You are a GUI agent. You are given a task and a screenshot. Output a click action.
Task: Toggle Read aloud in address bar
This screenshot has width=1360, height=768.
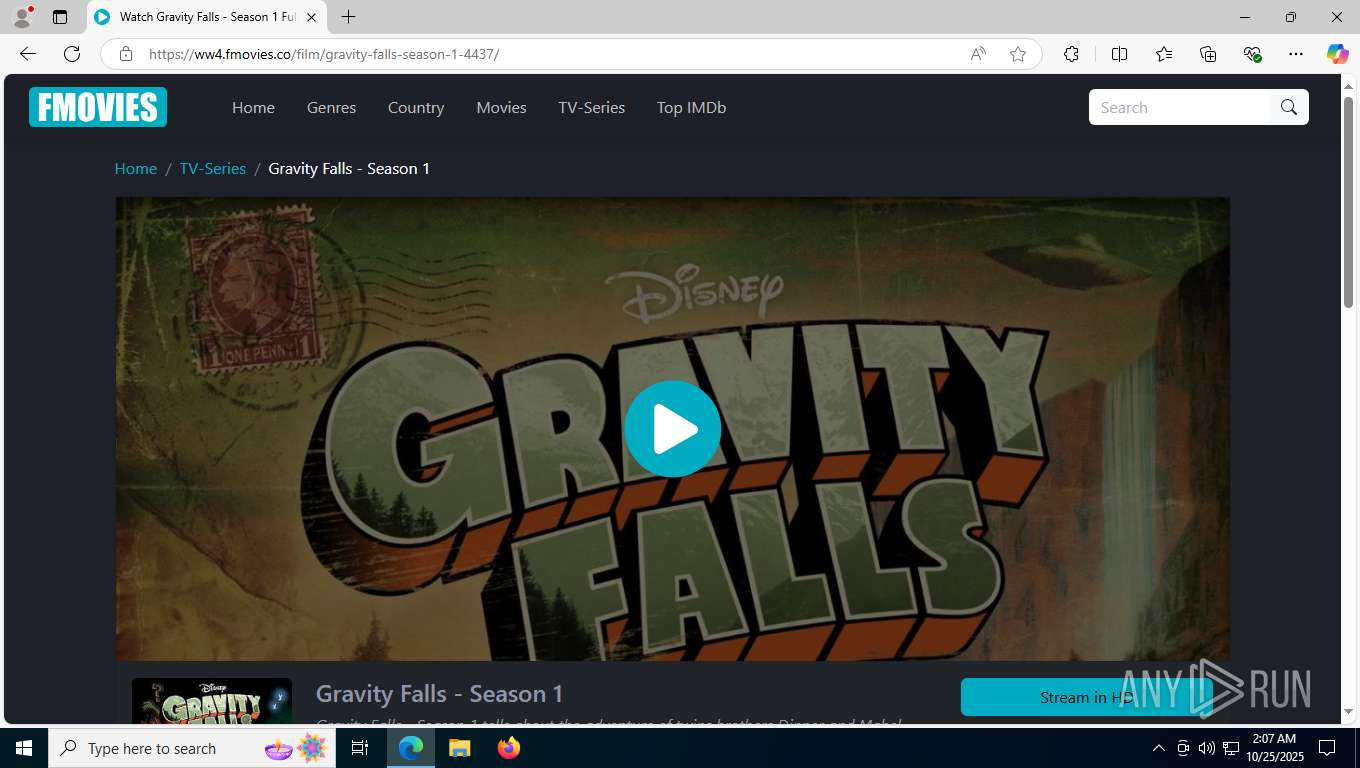click(x=978, y=54)
